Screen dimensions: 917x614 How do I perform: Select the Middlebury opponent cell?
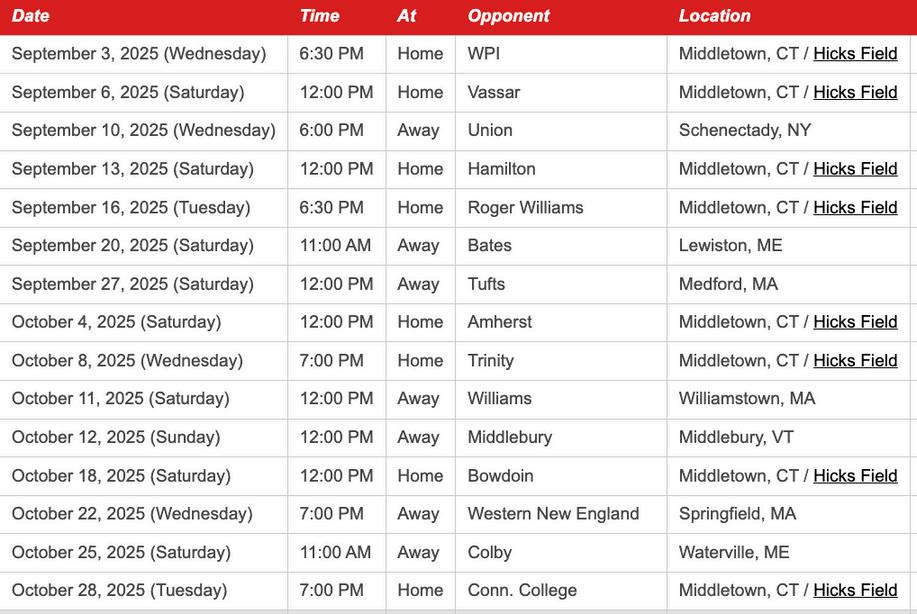coord(561,437)
